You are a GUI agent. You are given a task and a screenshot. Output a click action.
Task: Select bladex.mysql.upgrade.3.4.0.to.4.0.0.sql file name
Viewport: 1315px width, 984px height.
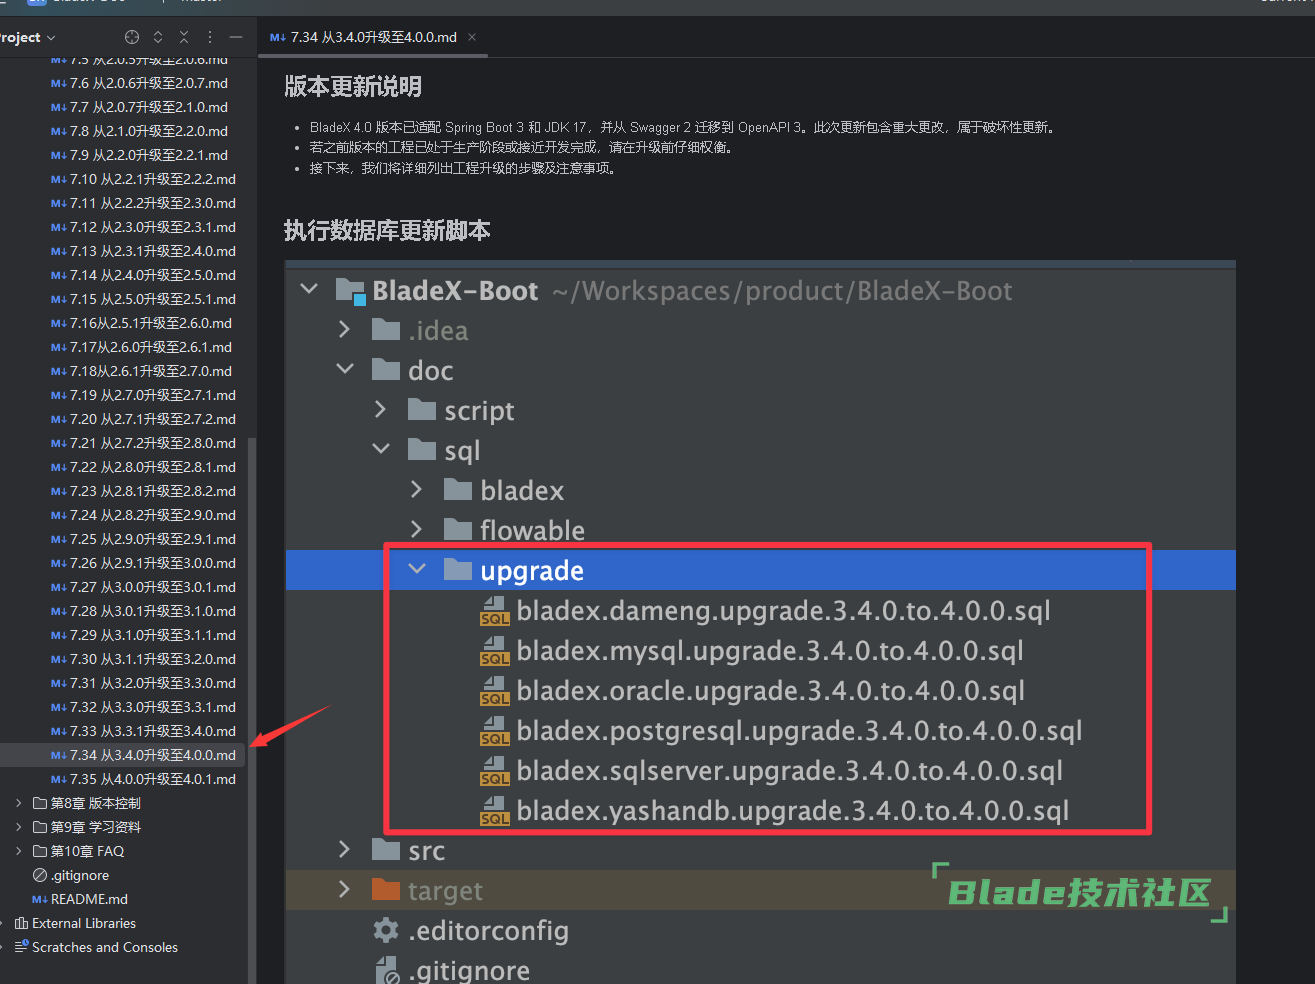coord(770,651)
